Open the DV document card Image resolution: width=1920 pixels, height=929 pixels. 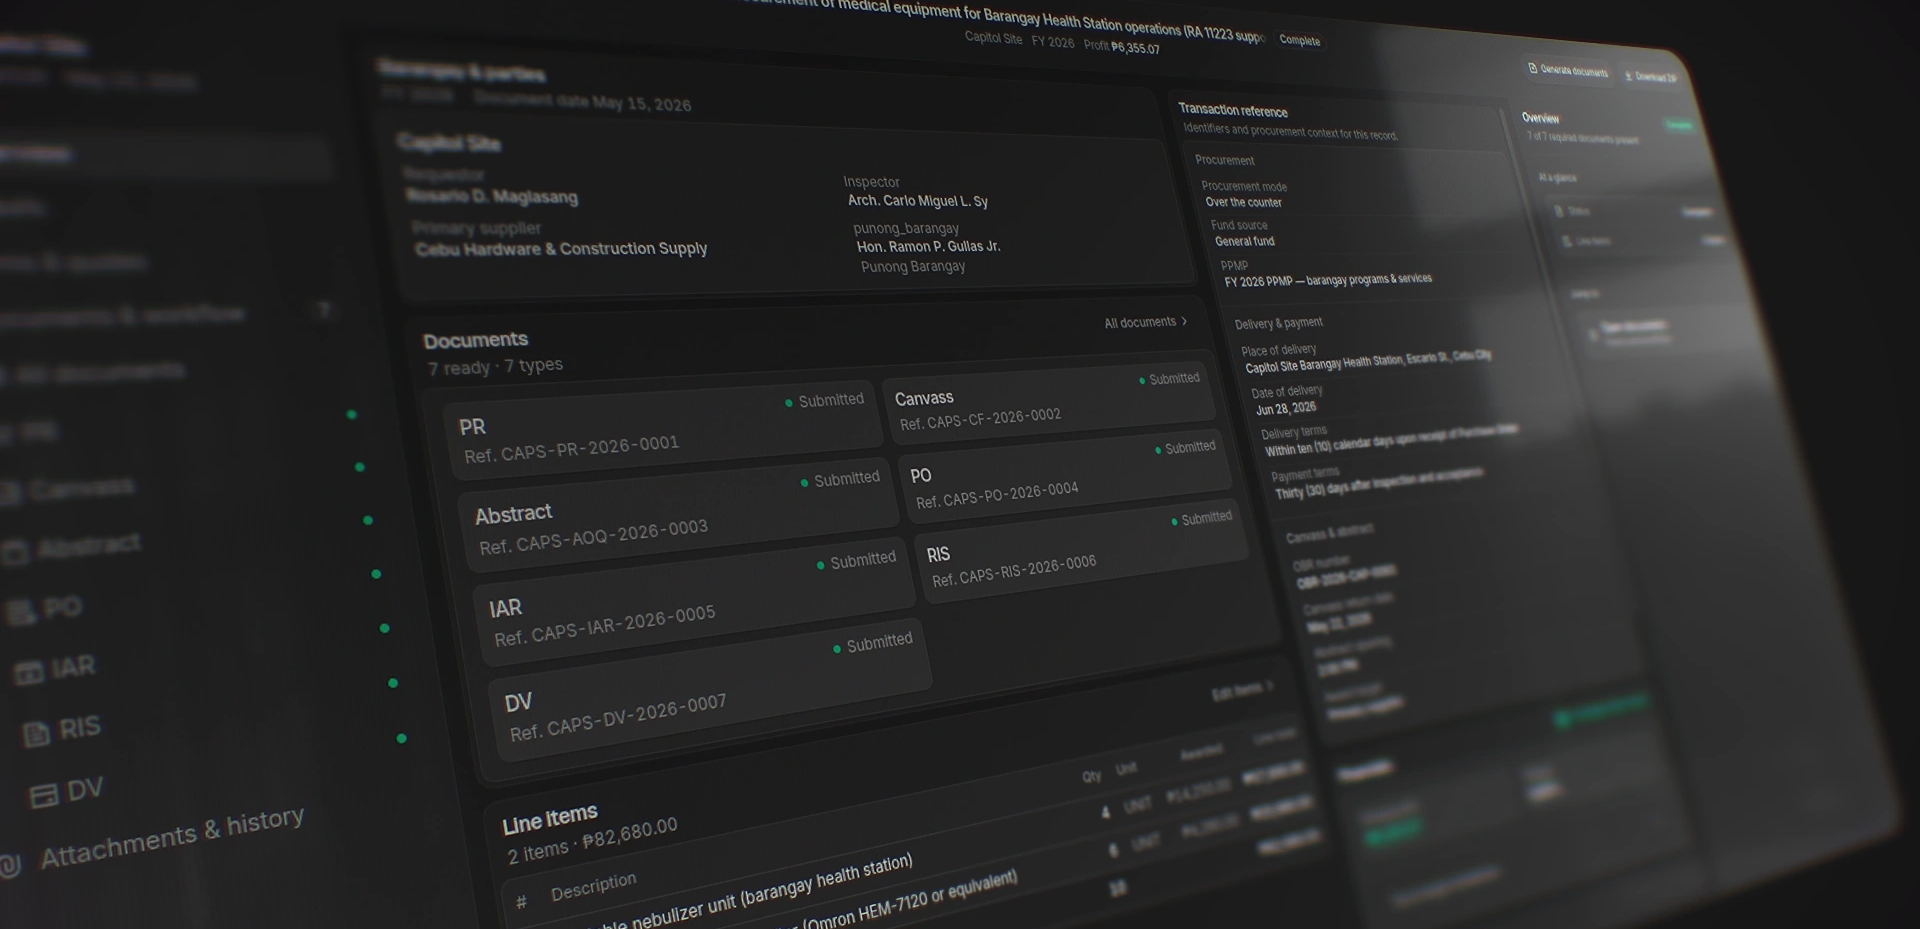point(711,690)
